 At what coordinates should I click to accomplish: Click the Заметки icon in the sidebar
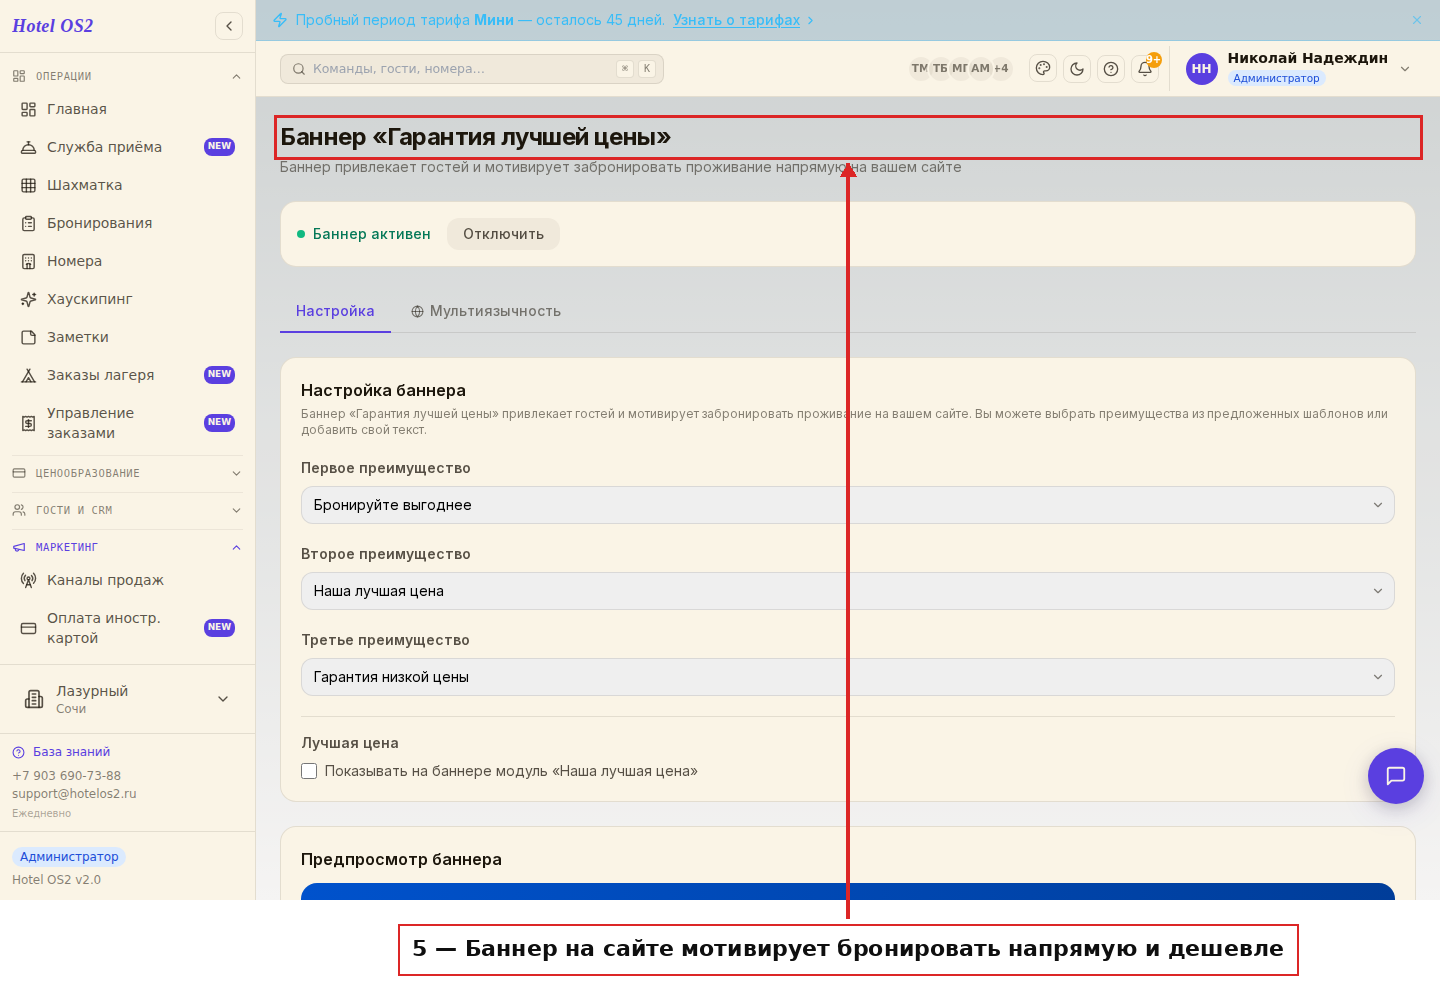coord(29,337)
